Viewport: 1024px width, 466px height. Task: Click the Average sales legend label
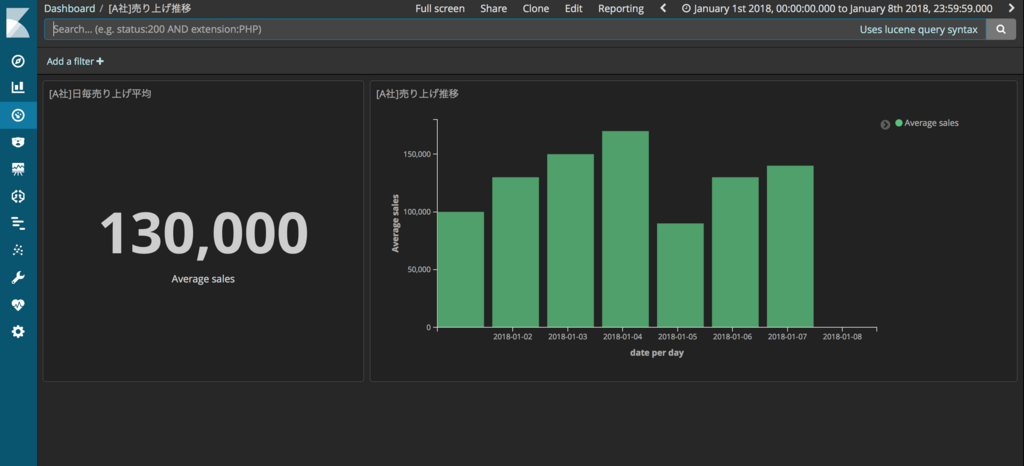tap(931, 123)
